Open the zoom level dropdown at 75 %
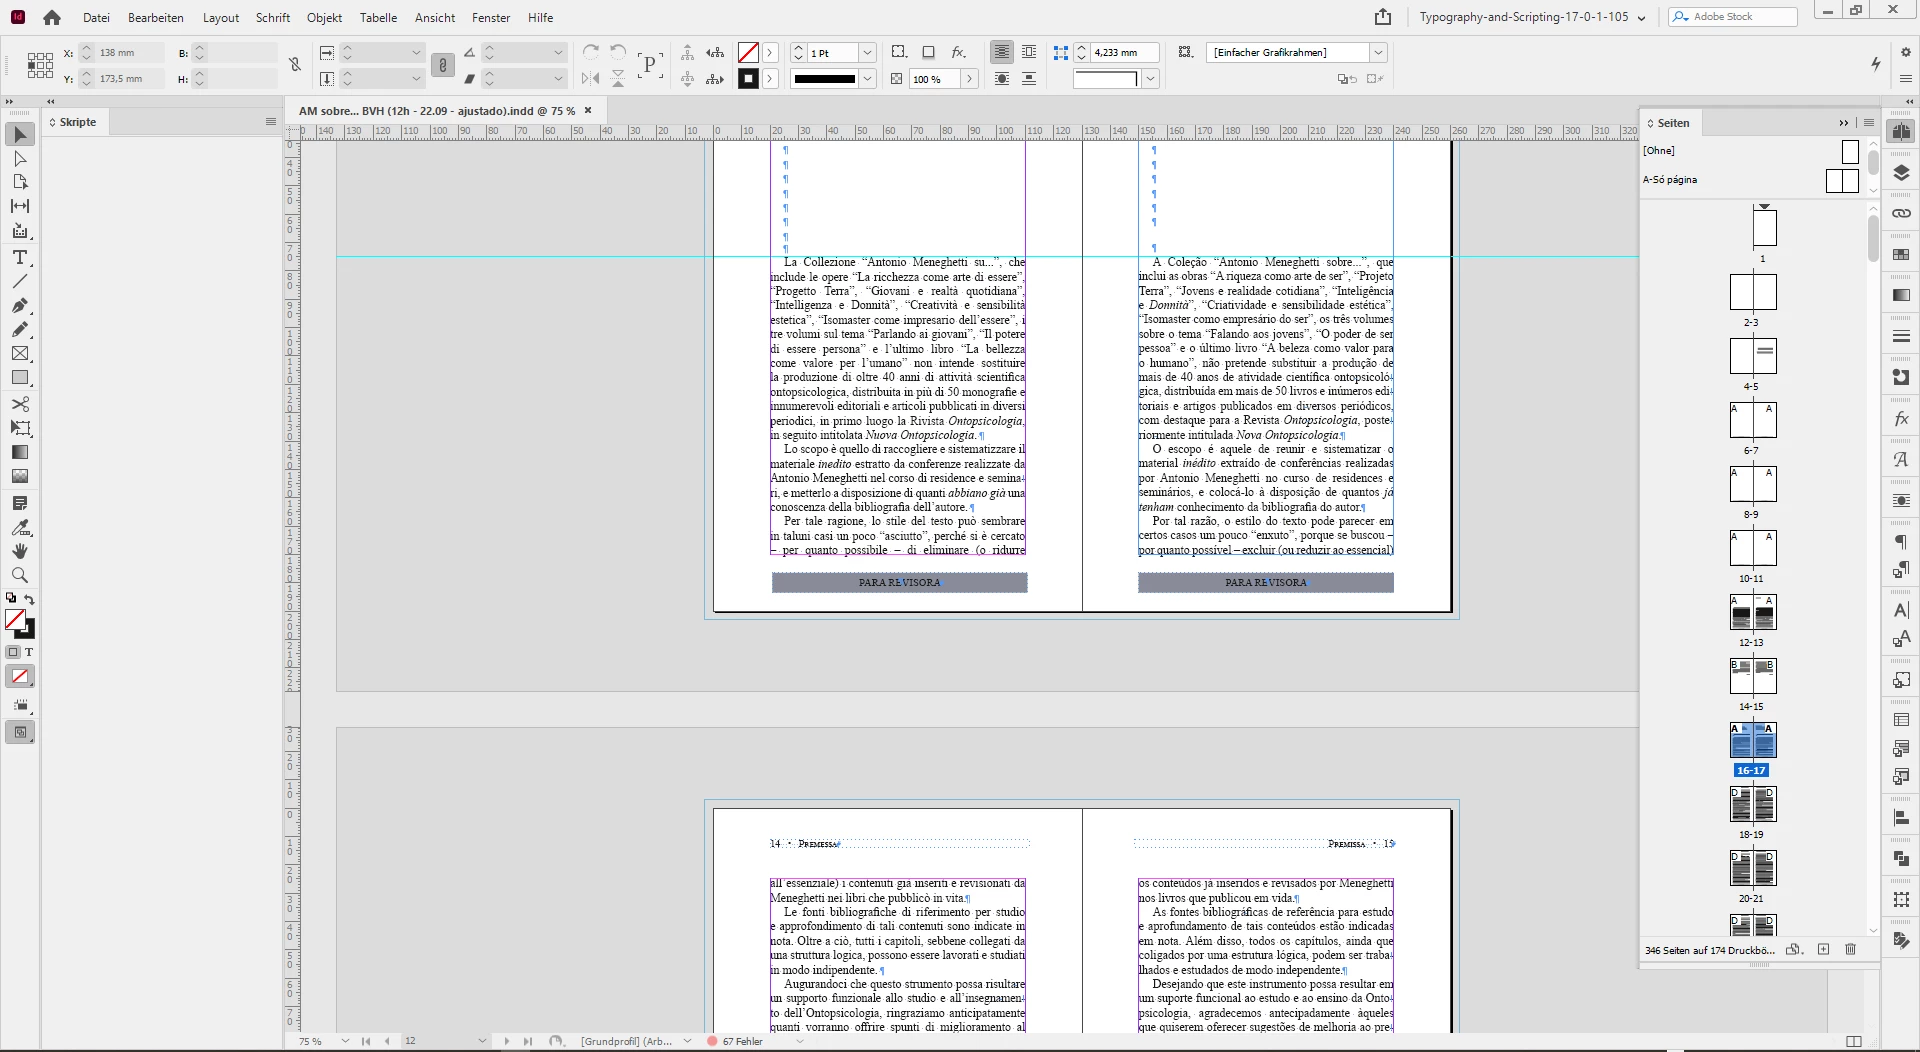Viewport: 1920px width, 1052px height. (x=345, y=1041)
